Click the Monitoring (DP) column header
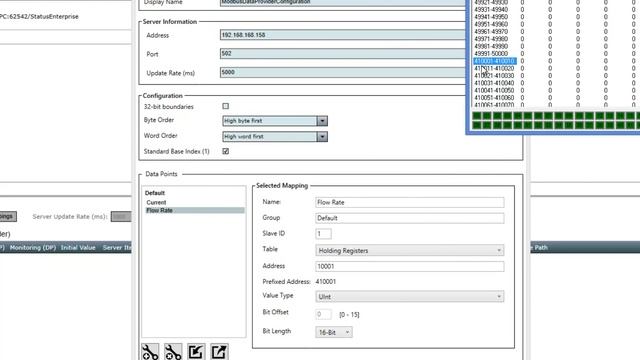Screen dimensions: 640x360 coord(33,247)
